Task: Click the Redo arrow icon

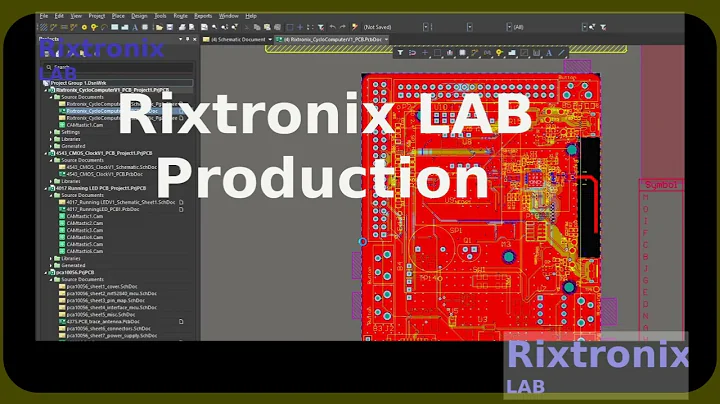Action: [342, 27]
